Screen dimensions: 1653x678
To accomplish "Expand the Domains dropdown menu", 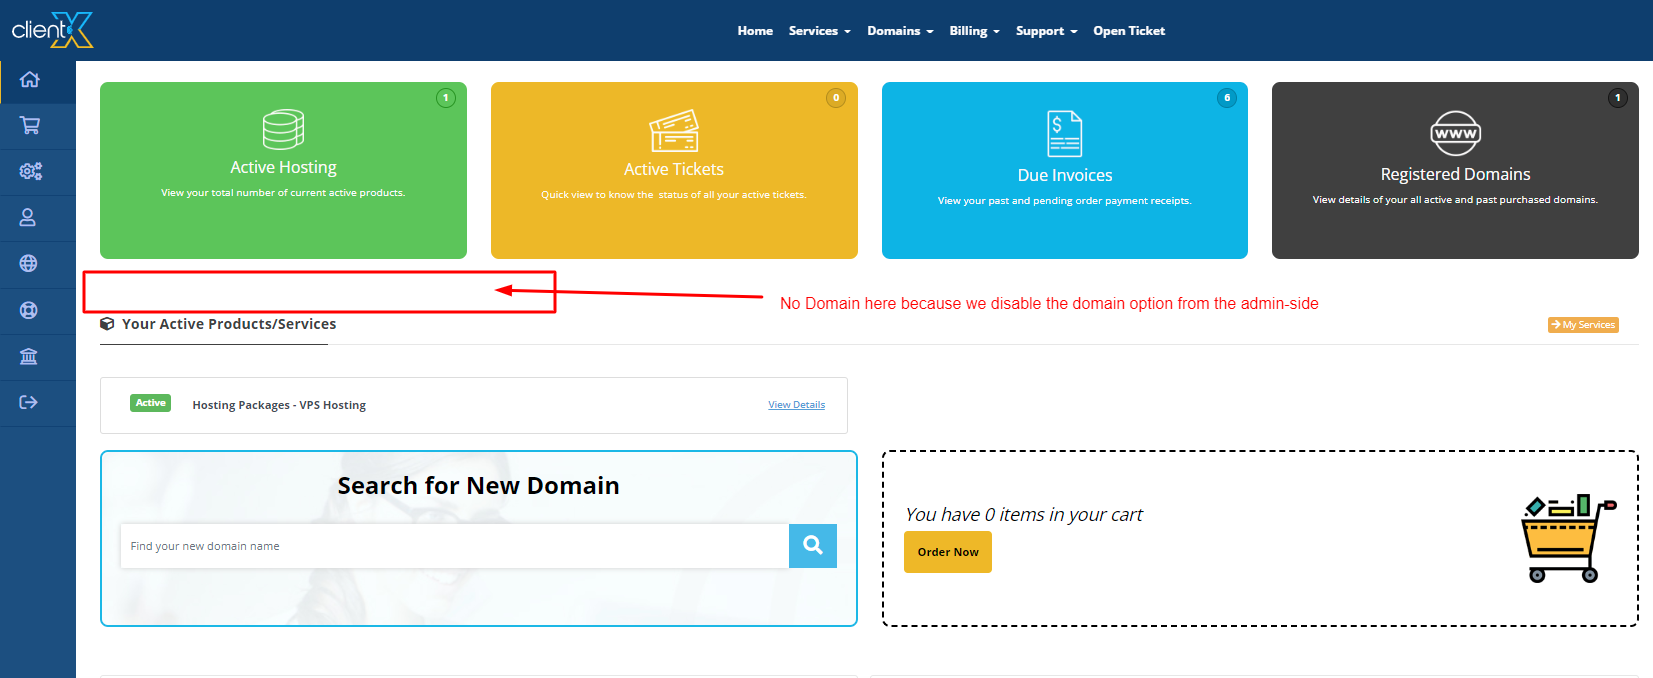I will click(x=900, y=31).
